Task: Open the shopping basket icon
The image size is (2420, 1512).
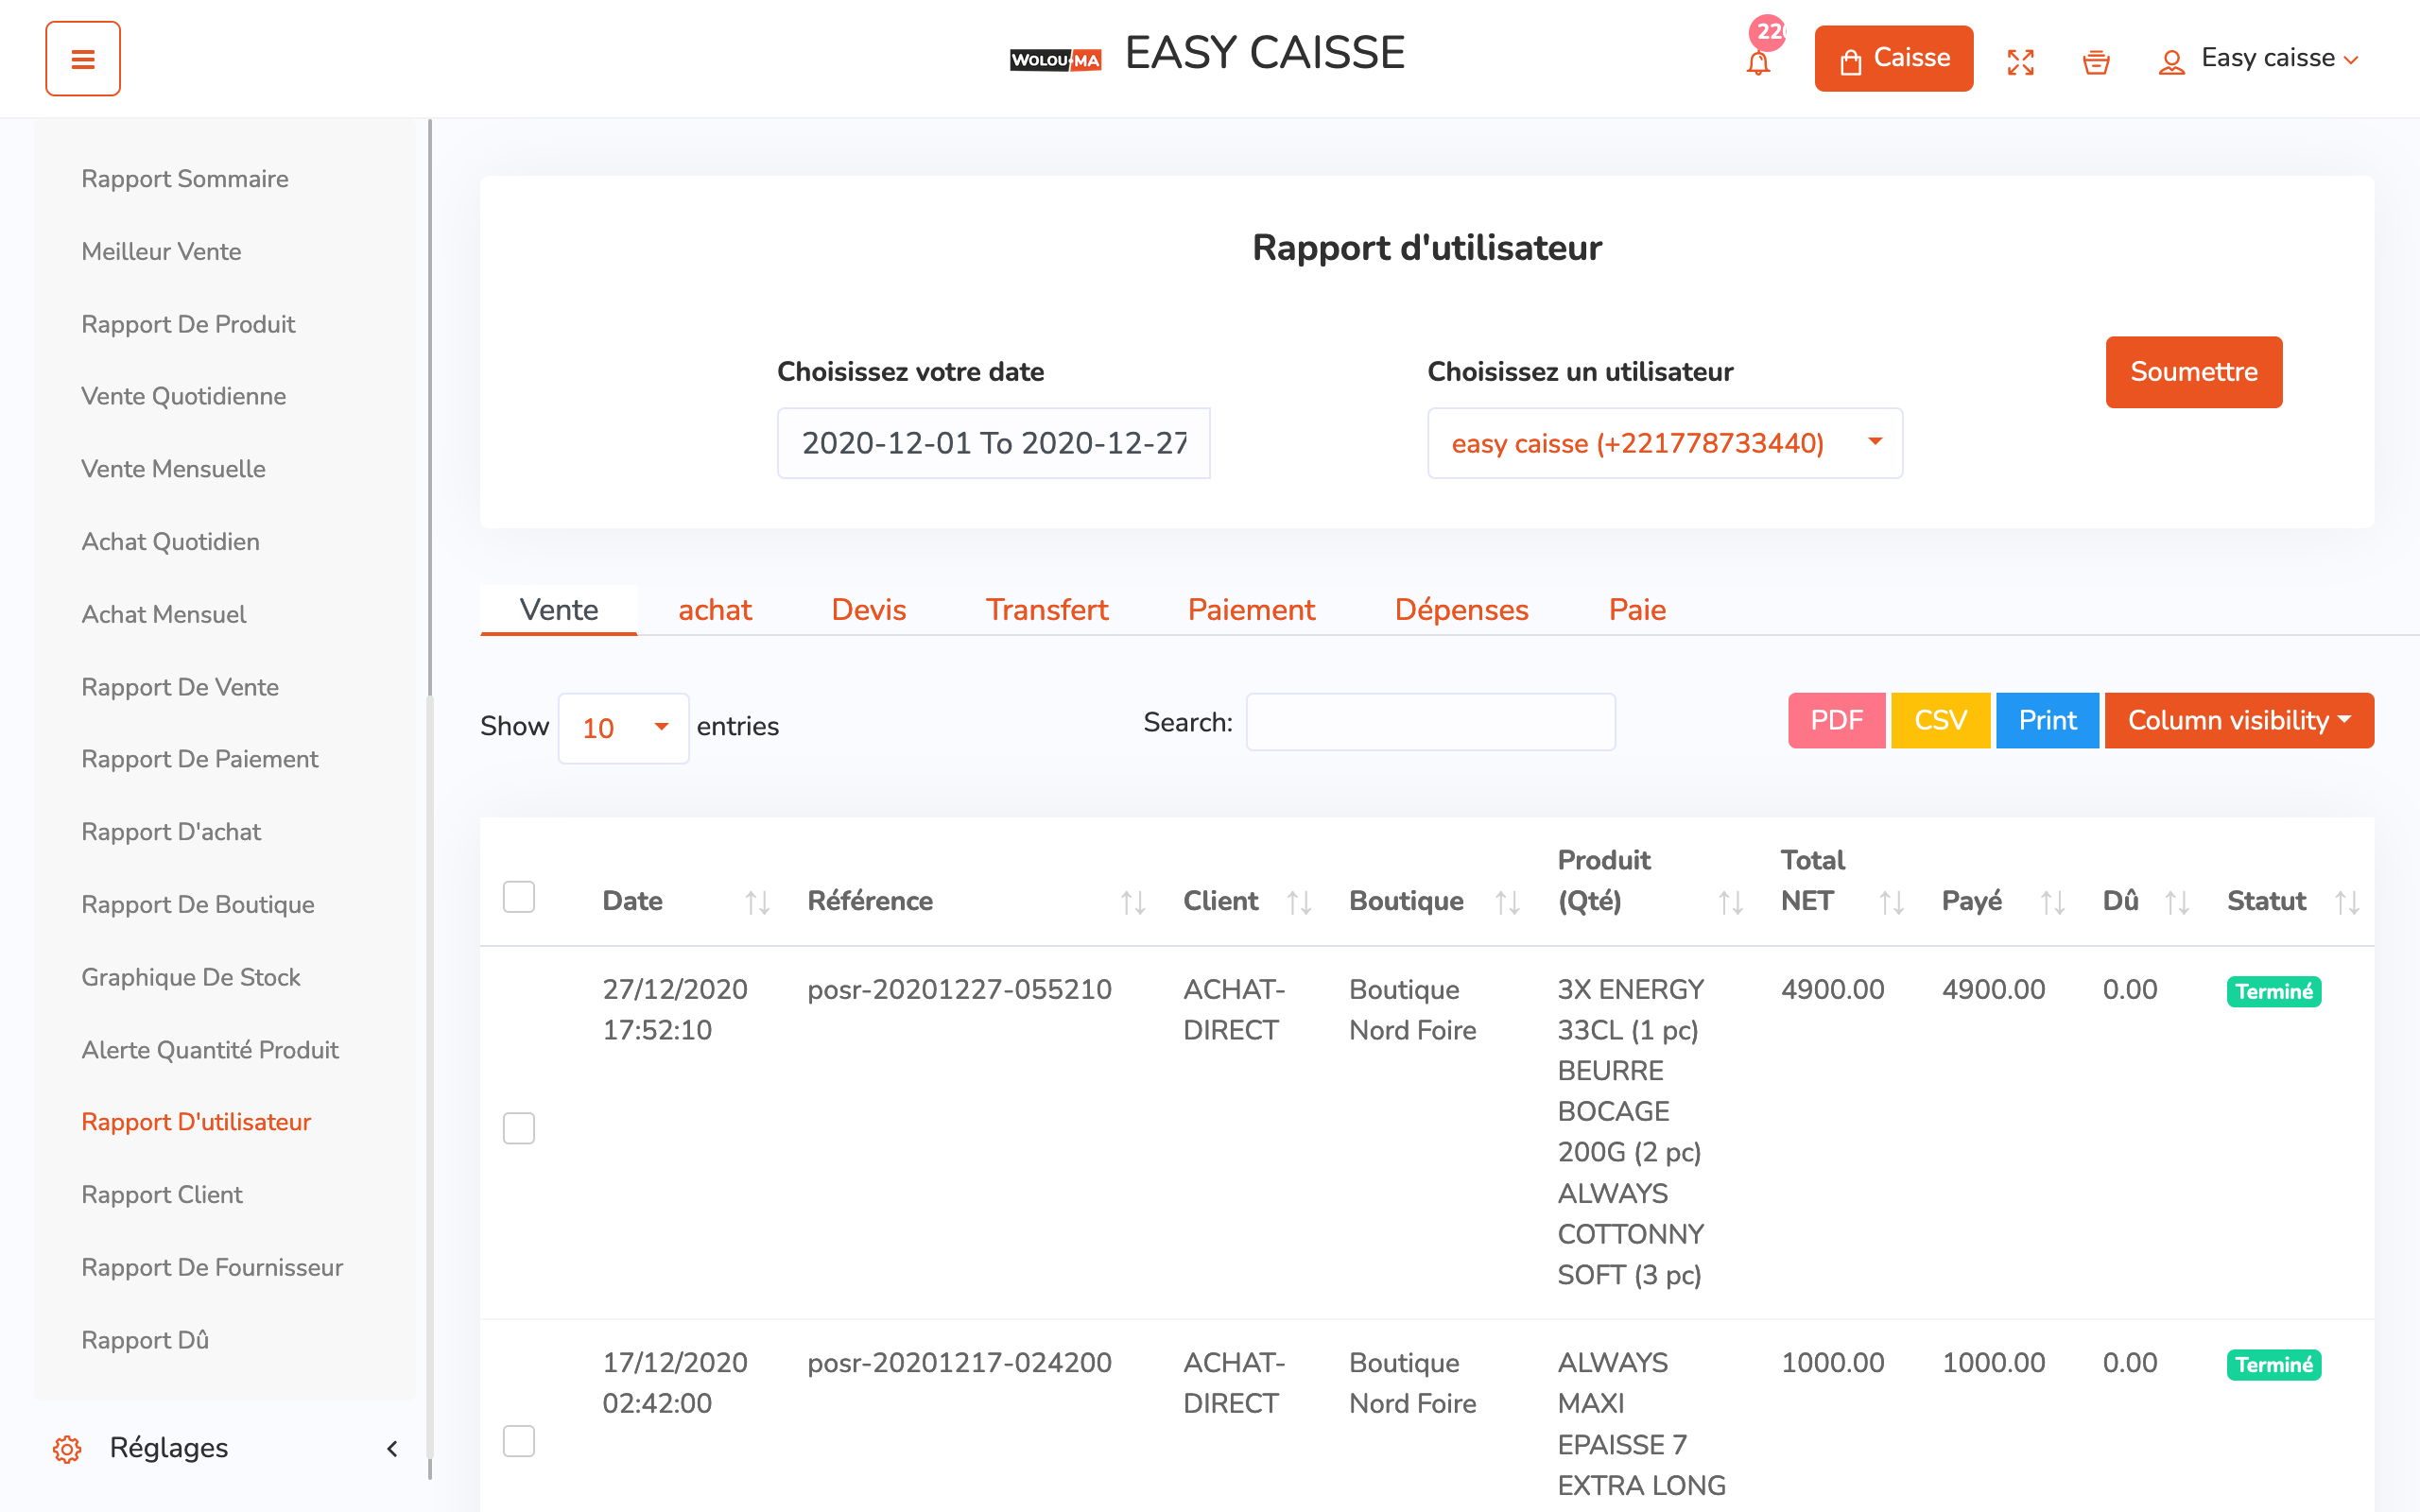Action: coord(2095,63)
